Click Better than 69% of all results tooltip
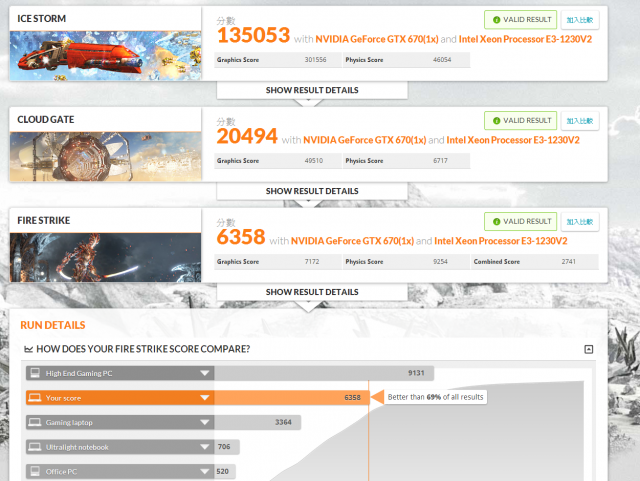 pyautogui.click(x=435, y=397)
